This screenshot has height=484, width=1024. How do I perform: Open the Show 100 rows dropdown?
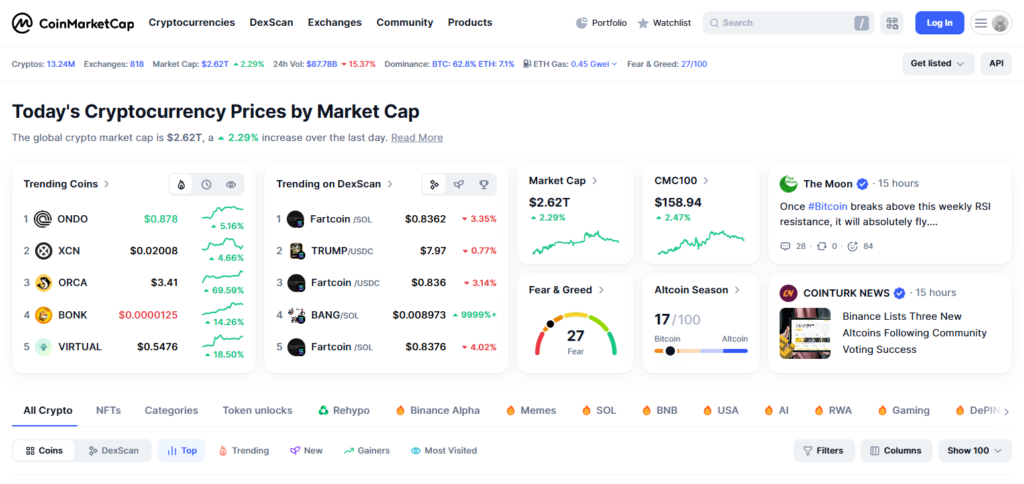(x=975, y=451)
